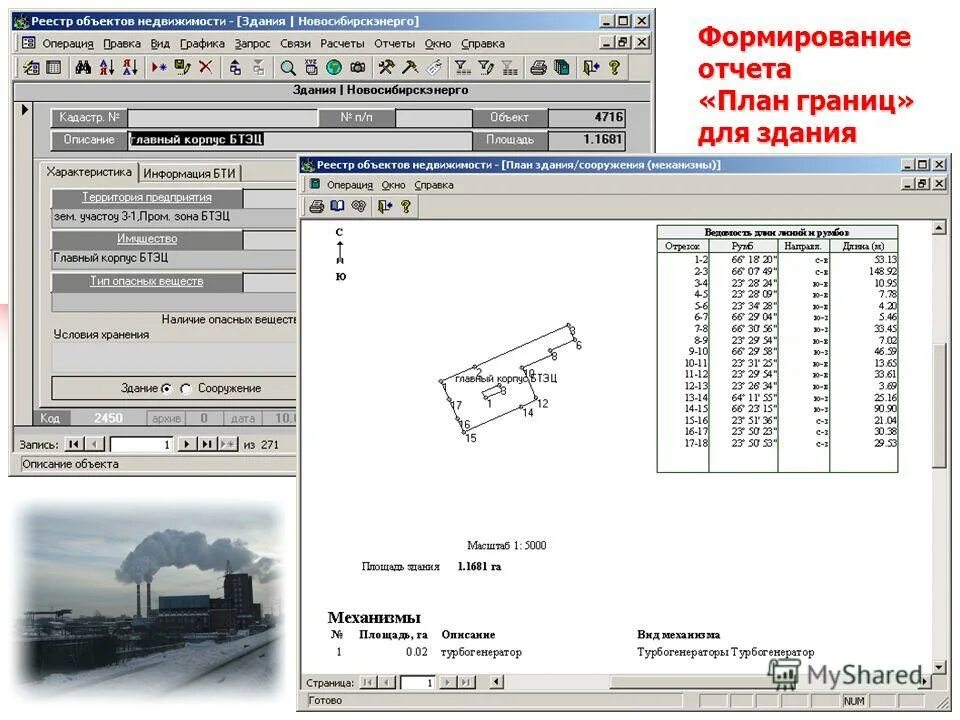Click the Кадастр. № input field

(x=223, y=118)
